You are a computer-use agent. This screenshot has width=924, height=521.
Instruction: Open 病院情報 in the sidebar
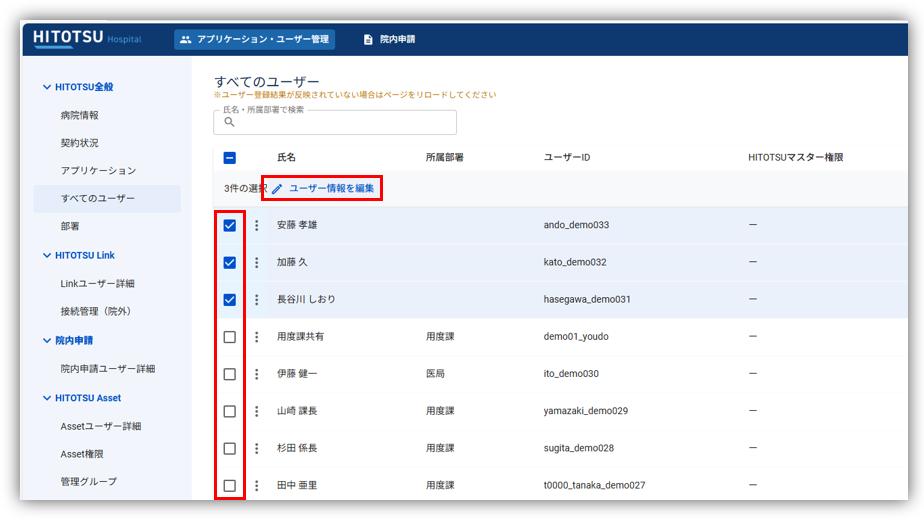coord(79,116)
